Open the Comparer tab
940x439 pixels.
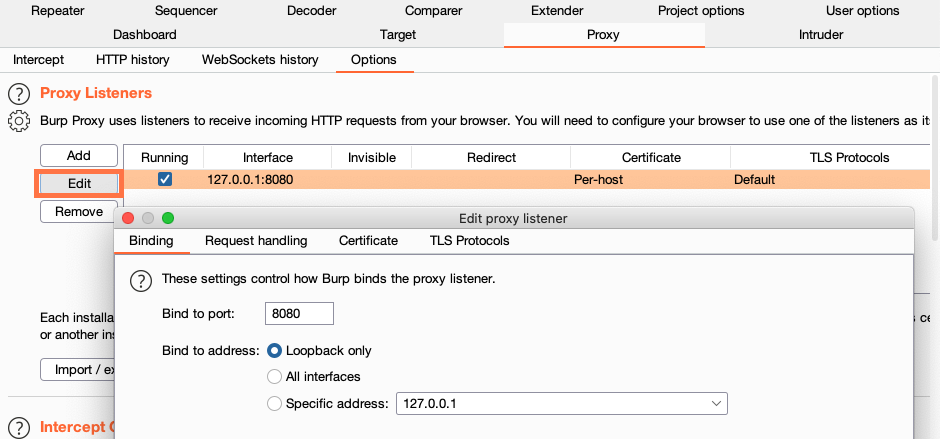coord(433,11)
